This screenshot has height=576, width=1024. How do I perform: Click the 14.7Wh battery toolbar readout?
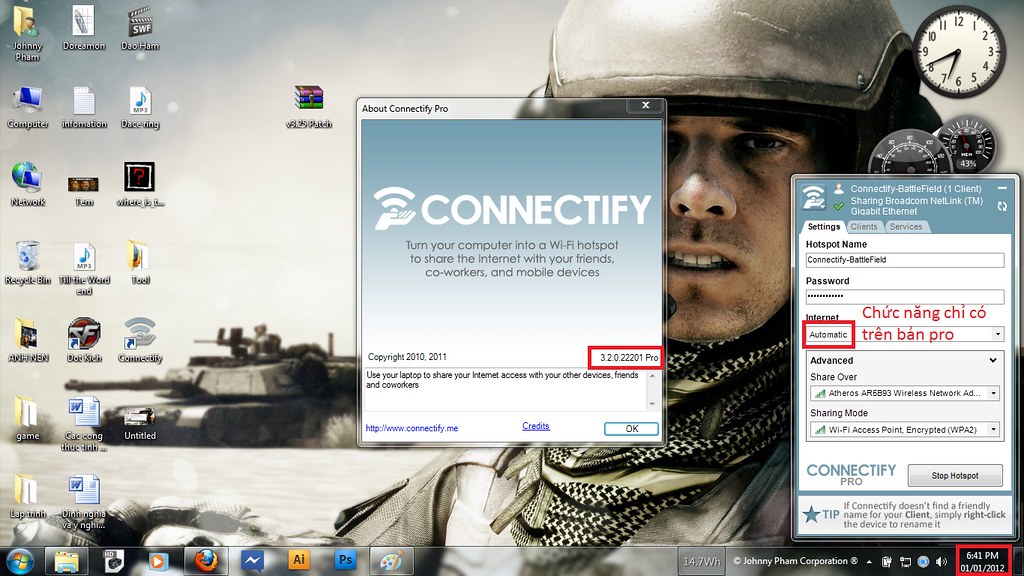tap(702, 561)
